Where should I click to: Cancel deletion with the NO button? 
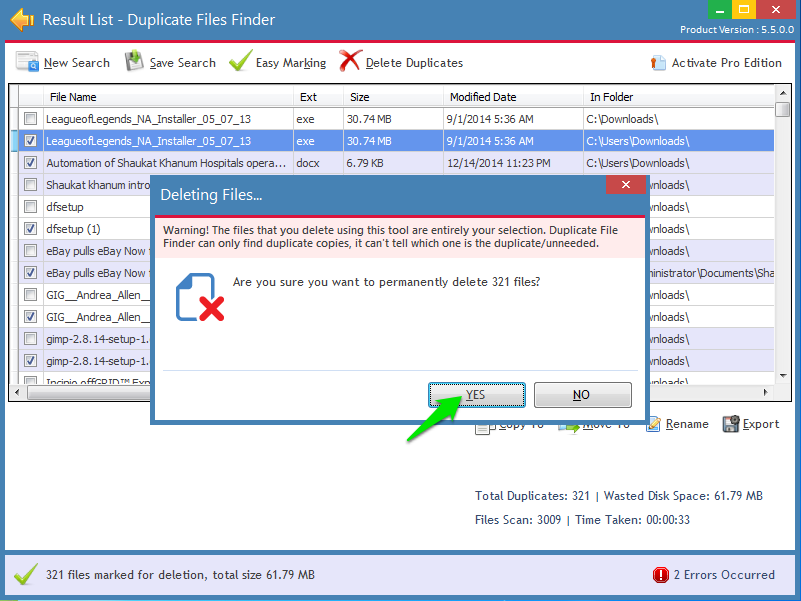click(x=583, y=395)
